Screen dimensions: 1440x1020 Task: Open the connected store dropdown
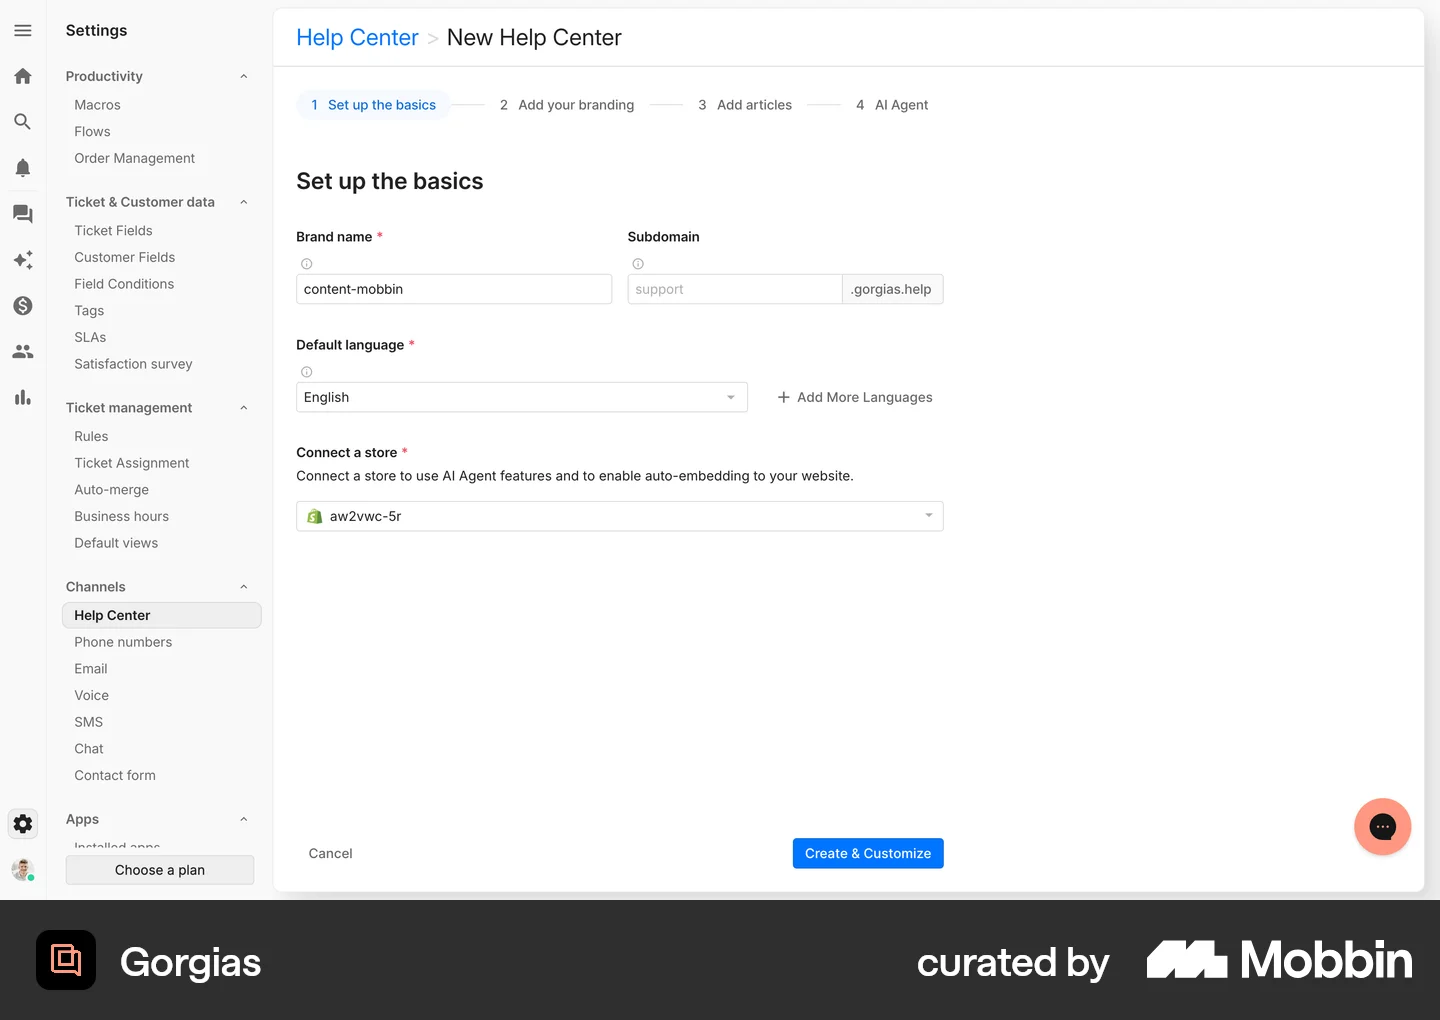(620, 516)
